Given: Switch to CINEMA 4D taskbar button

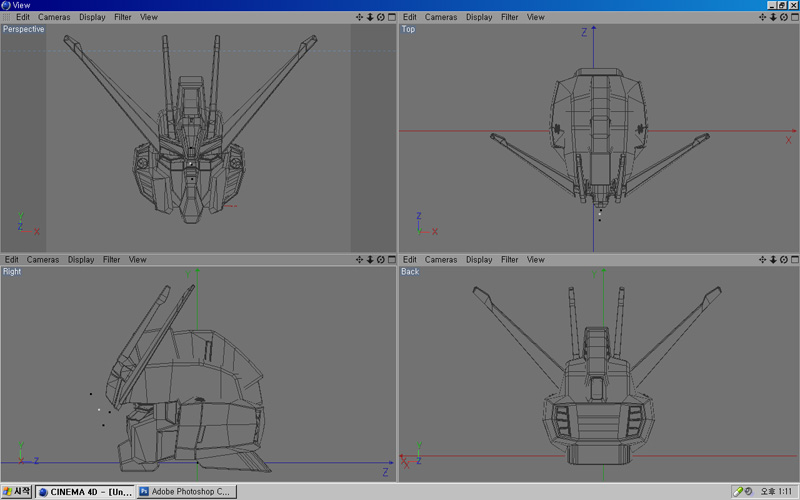Looking at the screenshot, I should point(85,492).
